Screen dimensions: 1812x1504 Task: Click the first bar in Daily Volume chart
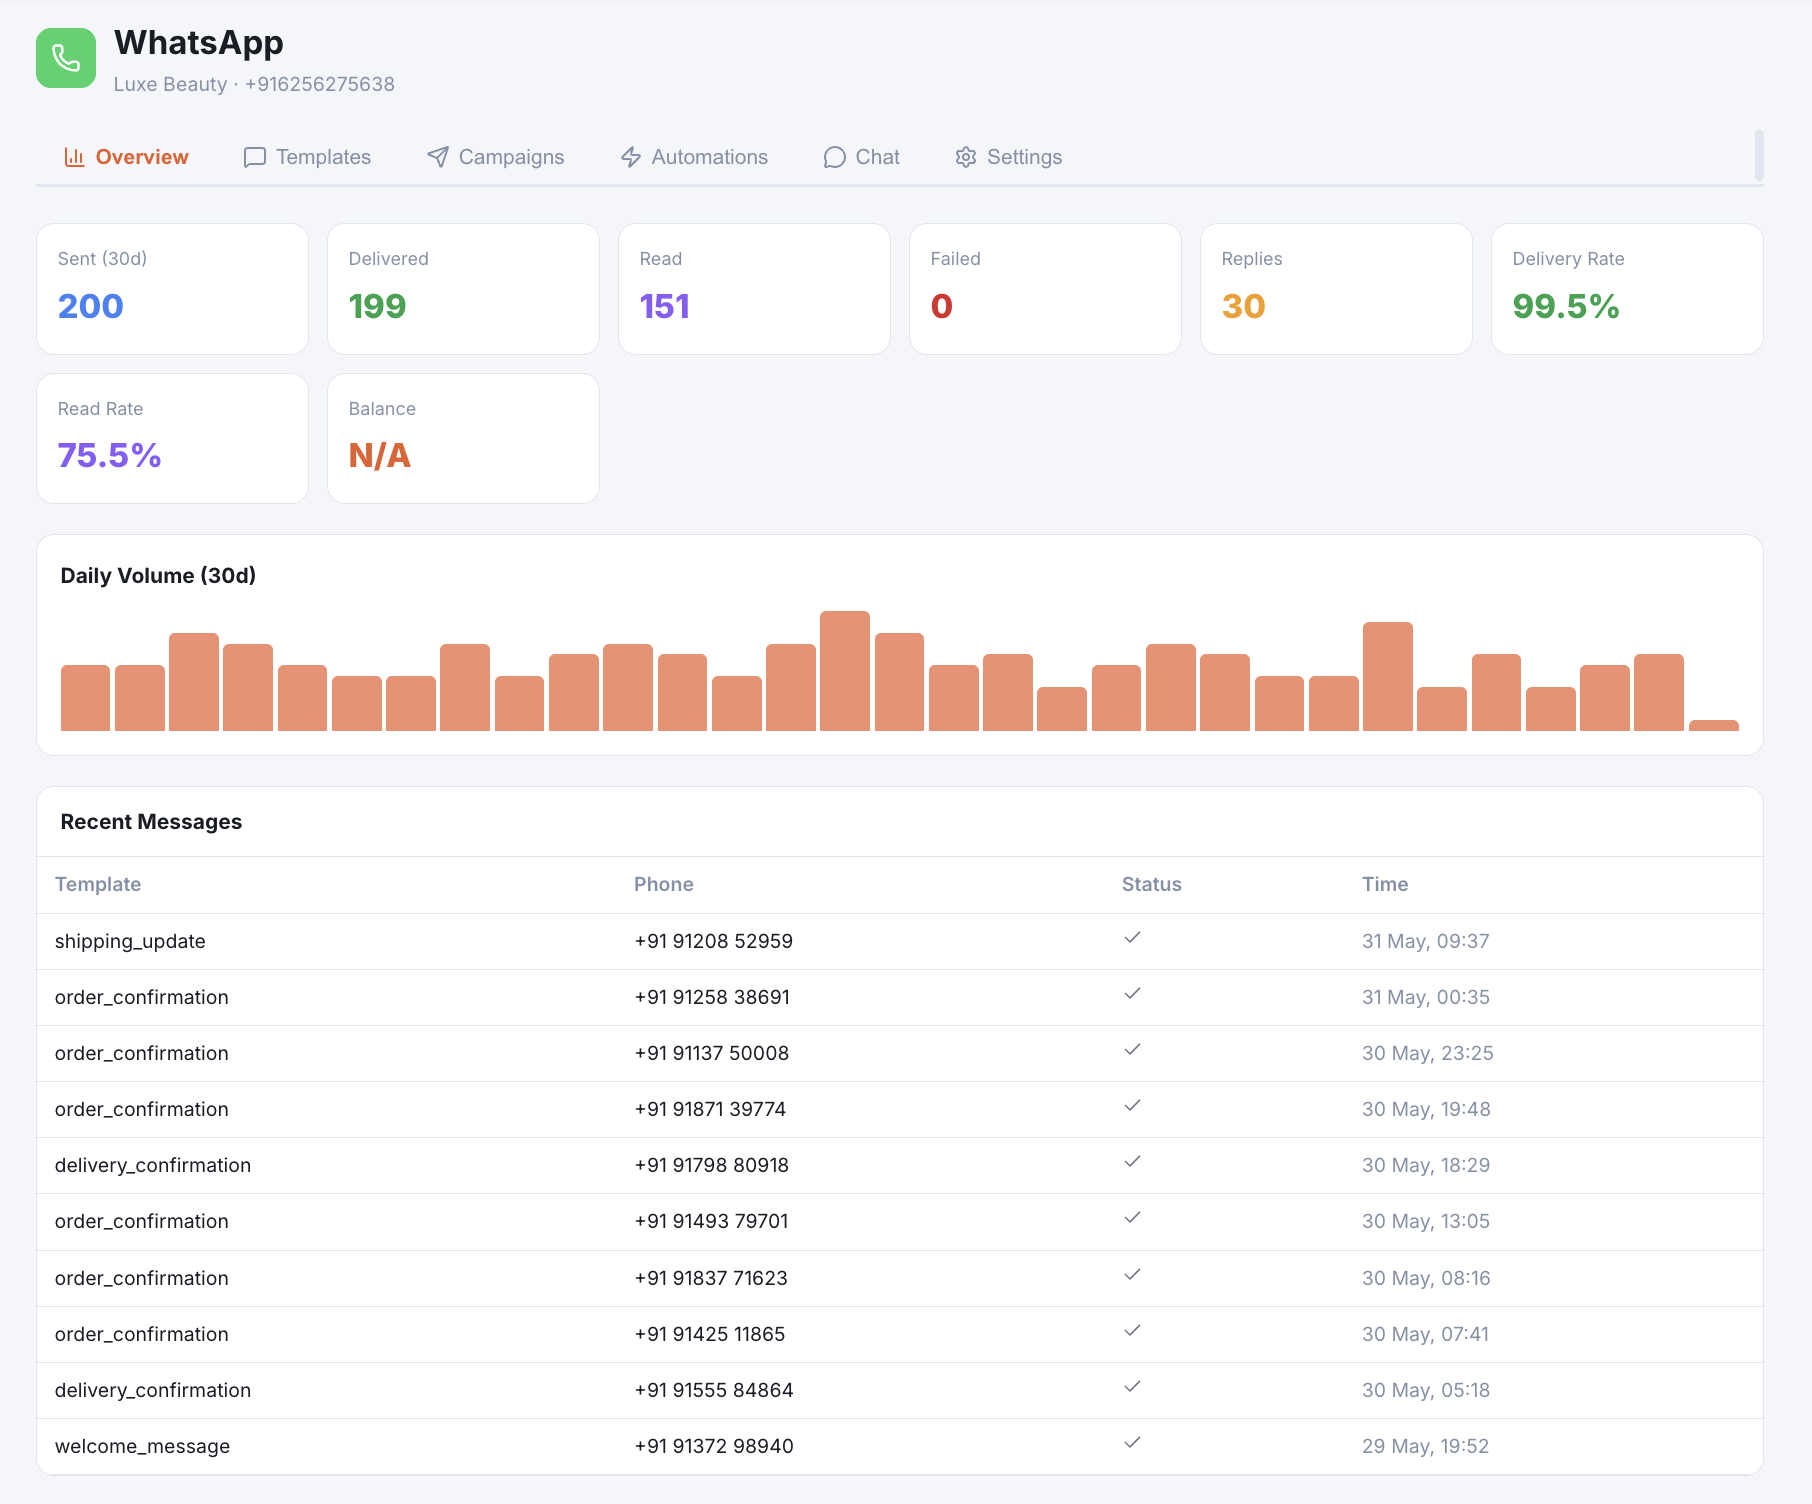coord(85,698)
